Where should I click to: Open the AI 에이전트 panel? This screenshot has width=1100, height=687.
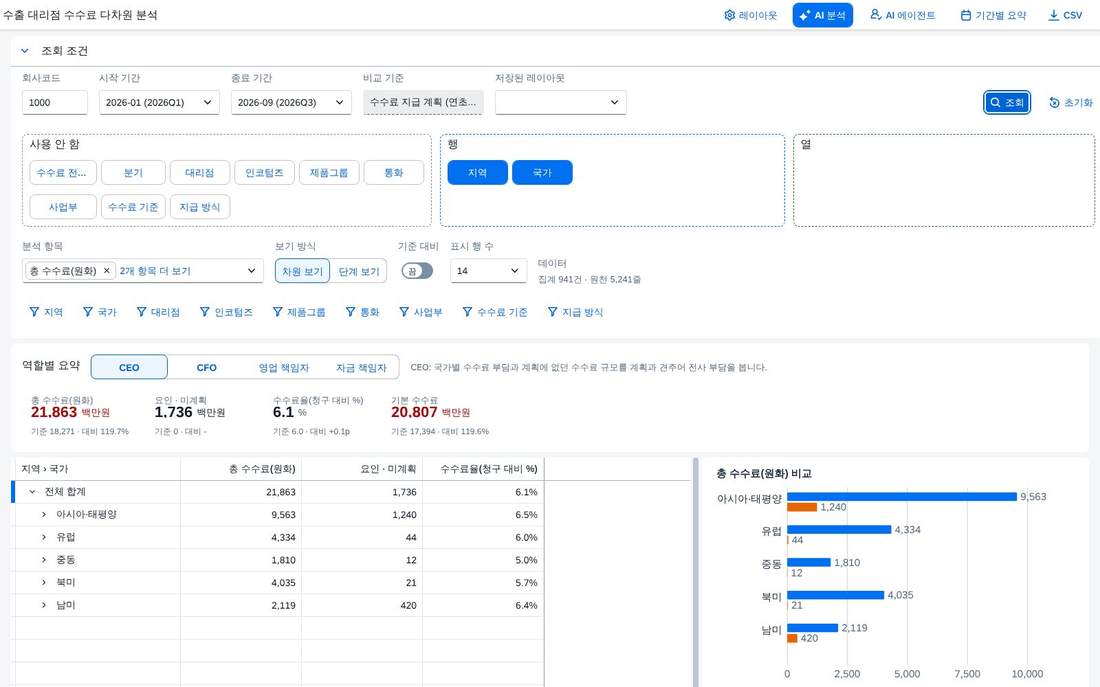coord(902,15)
